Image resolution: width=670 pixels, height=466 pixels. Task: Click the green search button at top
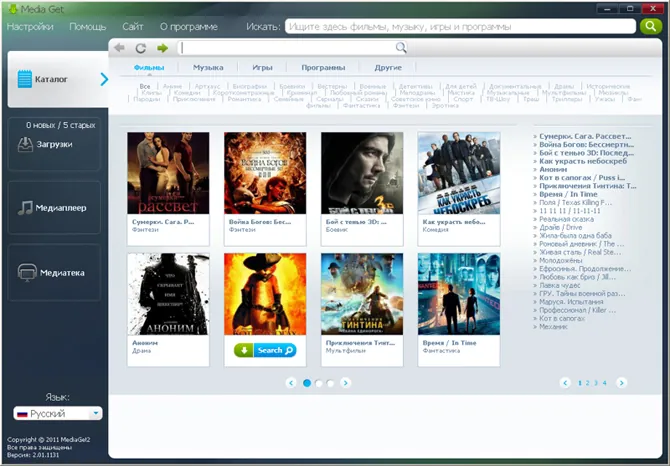tap(651, 26)
